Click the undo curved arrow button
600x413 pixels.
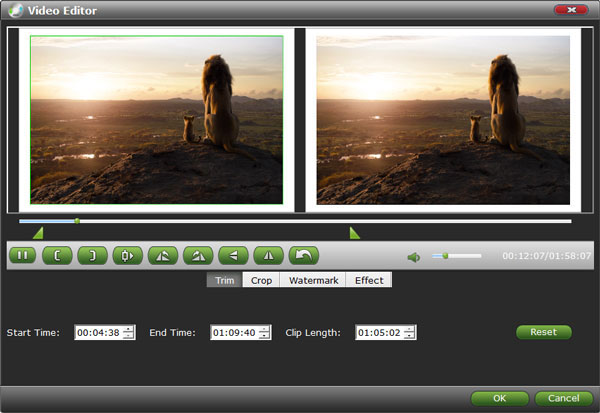click(x=303, y=255)
